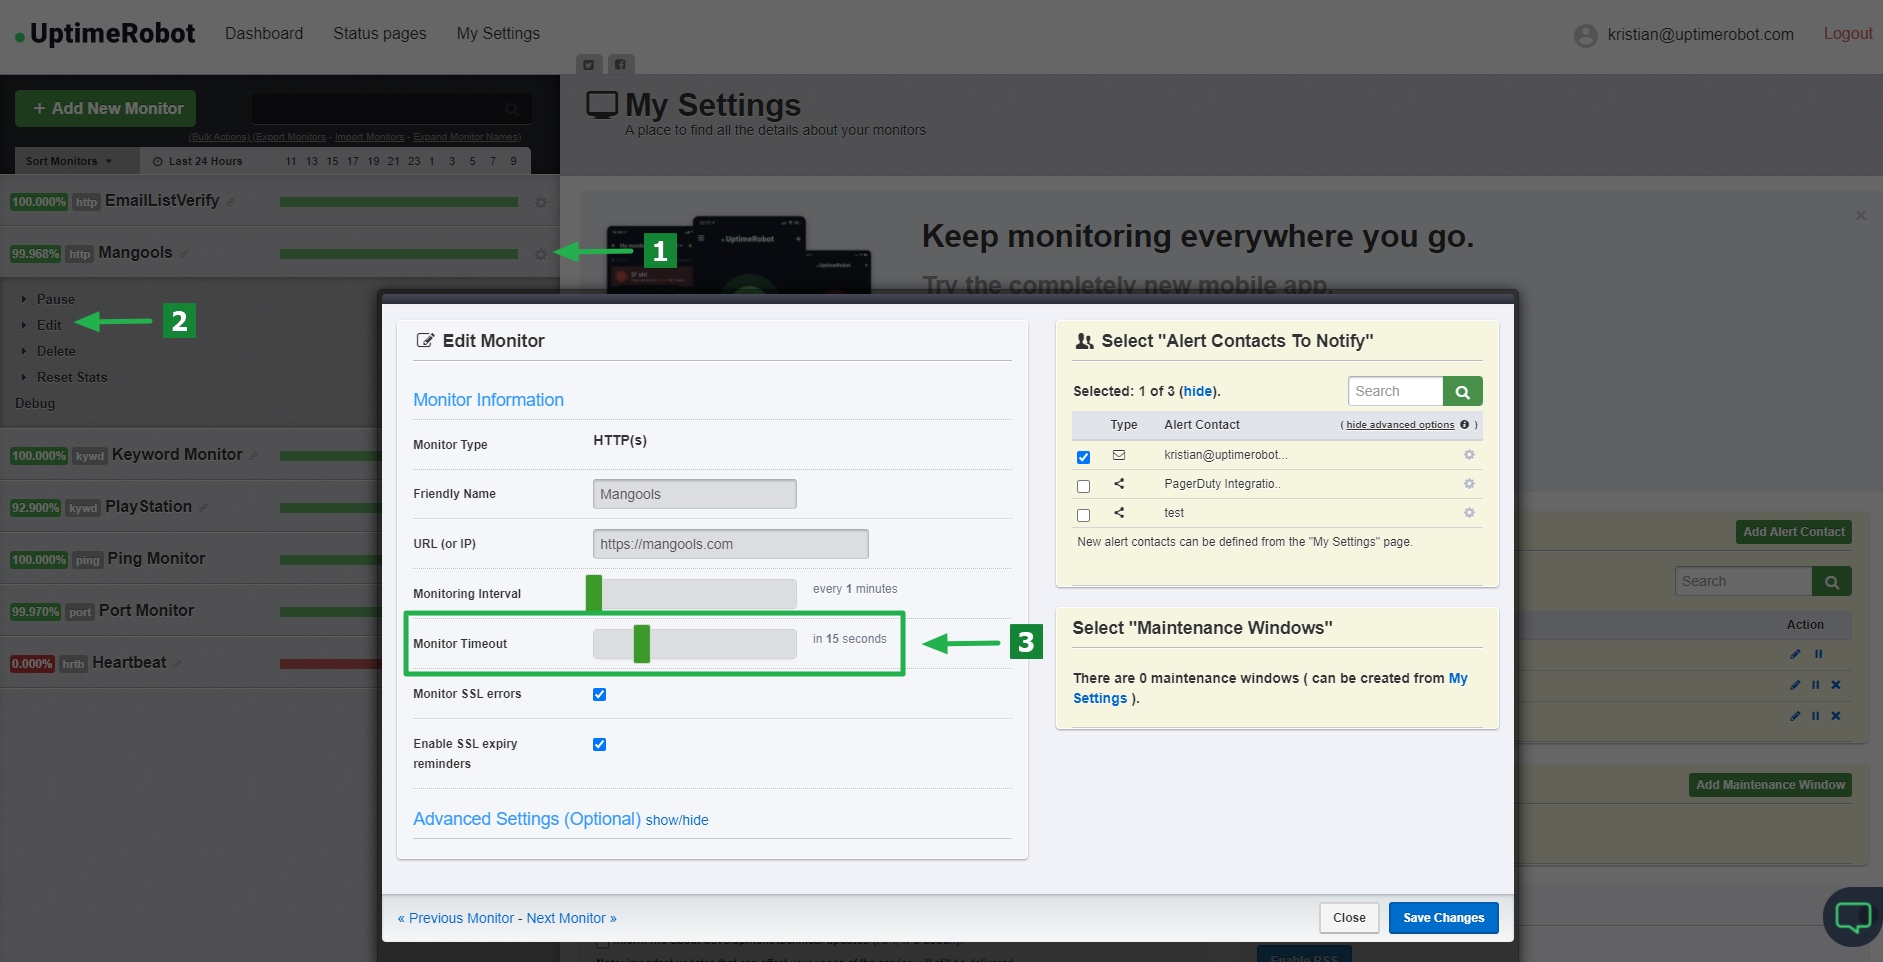Click the Search field in Alert Contacts panel
Viewport: 1883px width, 962px height.
pos(1396,391)
